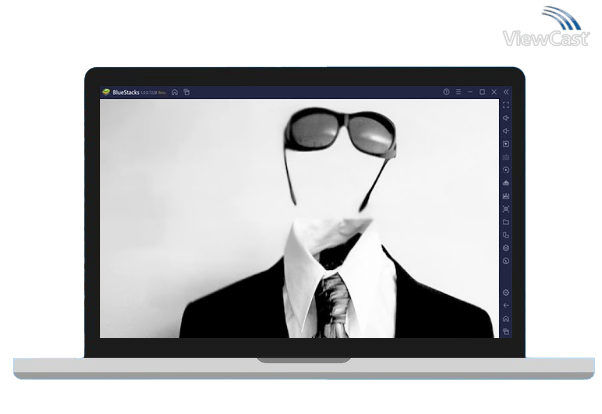Increase volume using upper speaker icon
Viewport: 602px width, 414px height.
coord(506,118)
